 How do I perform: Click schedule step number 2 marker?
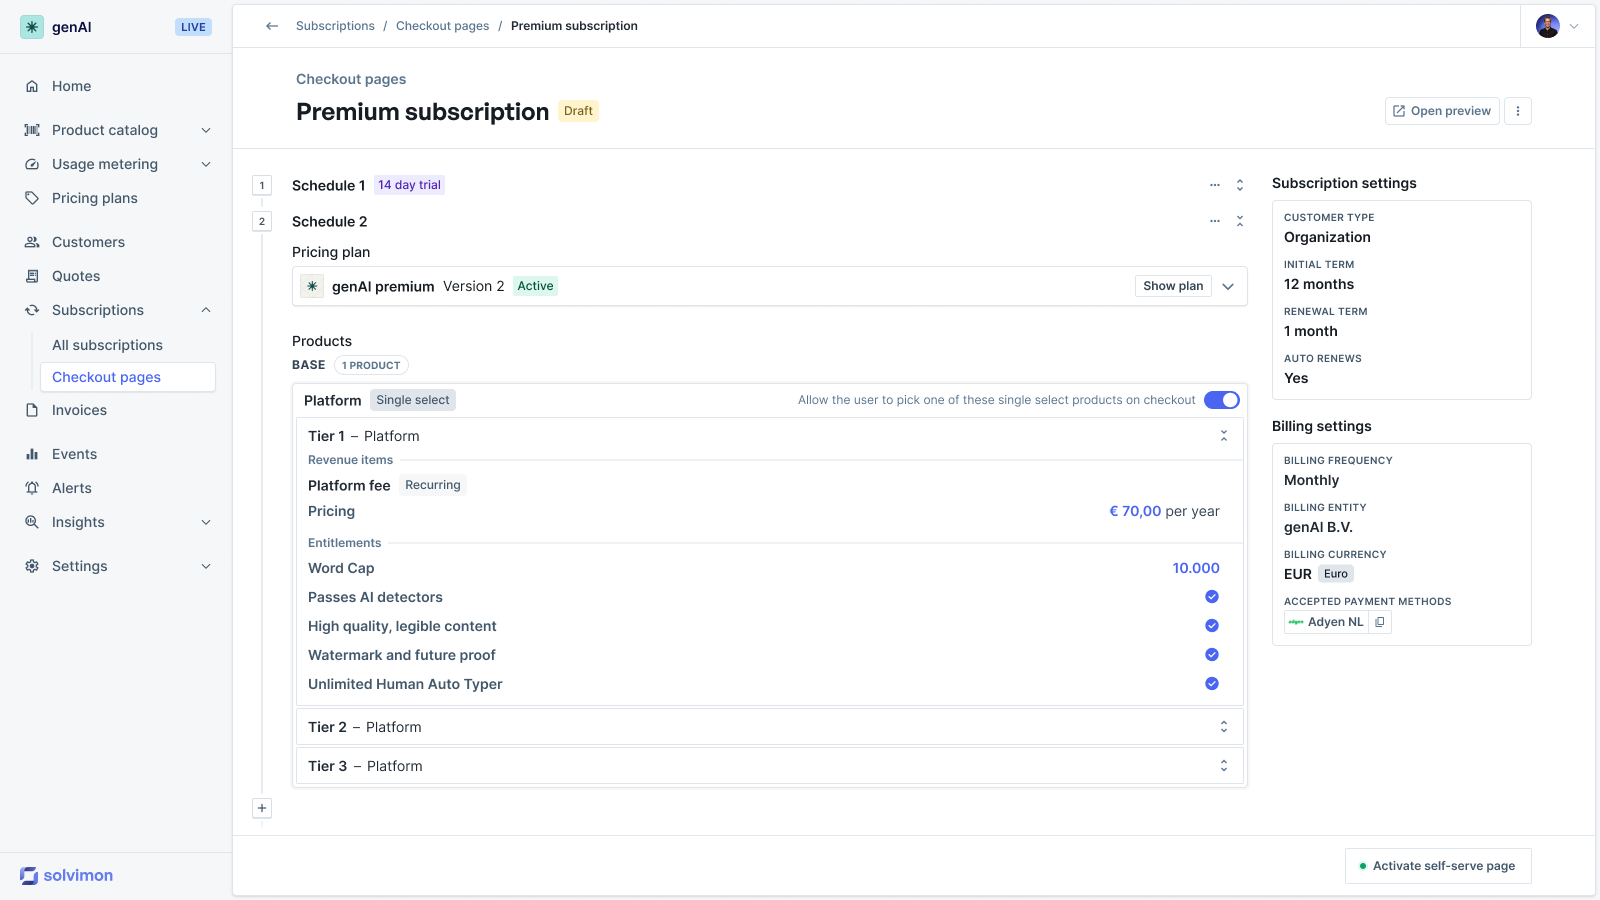tap(262, 221)
